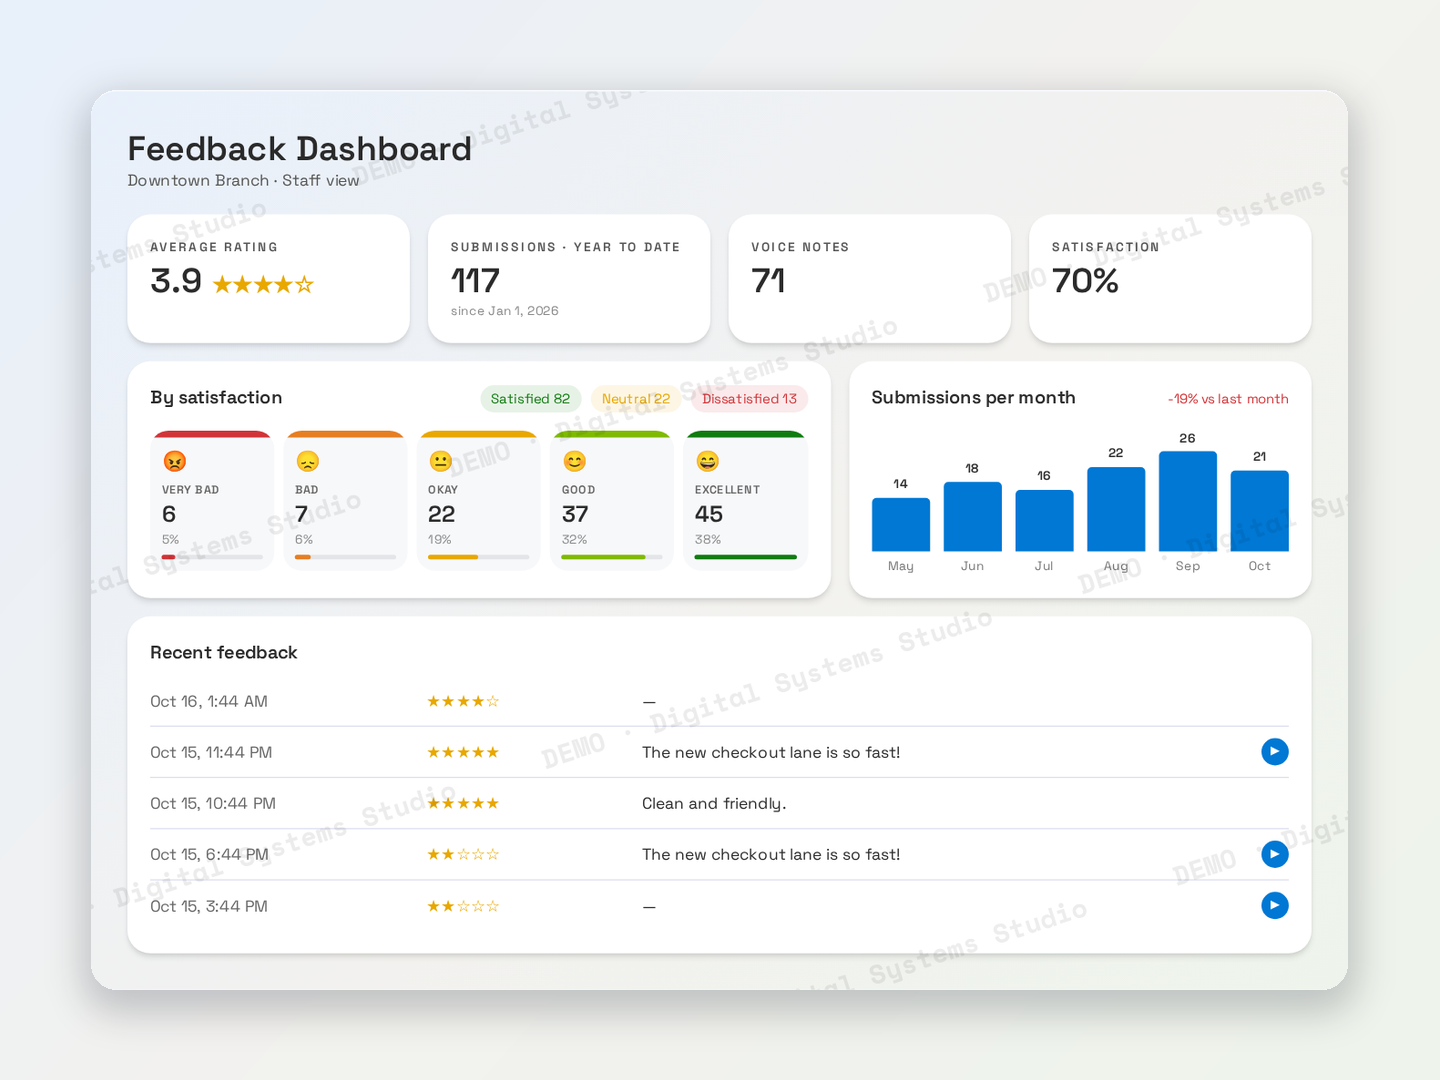Click the Very Bad percentage progress bar
The image size is (1440, 1080).
pos(213,557)
